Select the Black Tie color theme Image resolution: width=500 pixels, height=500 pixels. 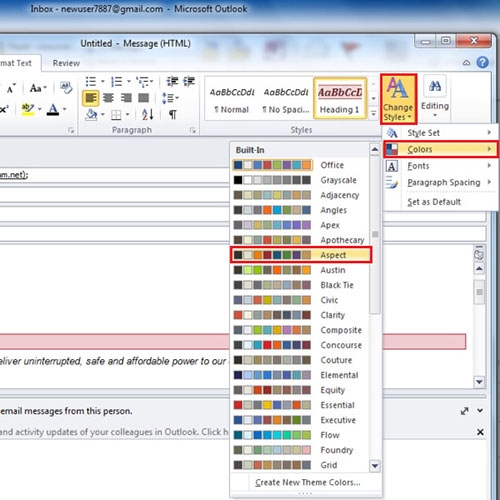[x=300, y=285]
